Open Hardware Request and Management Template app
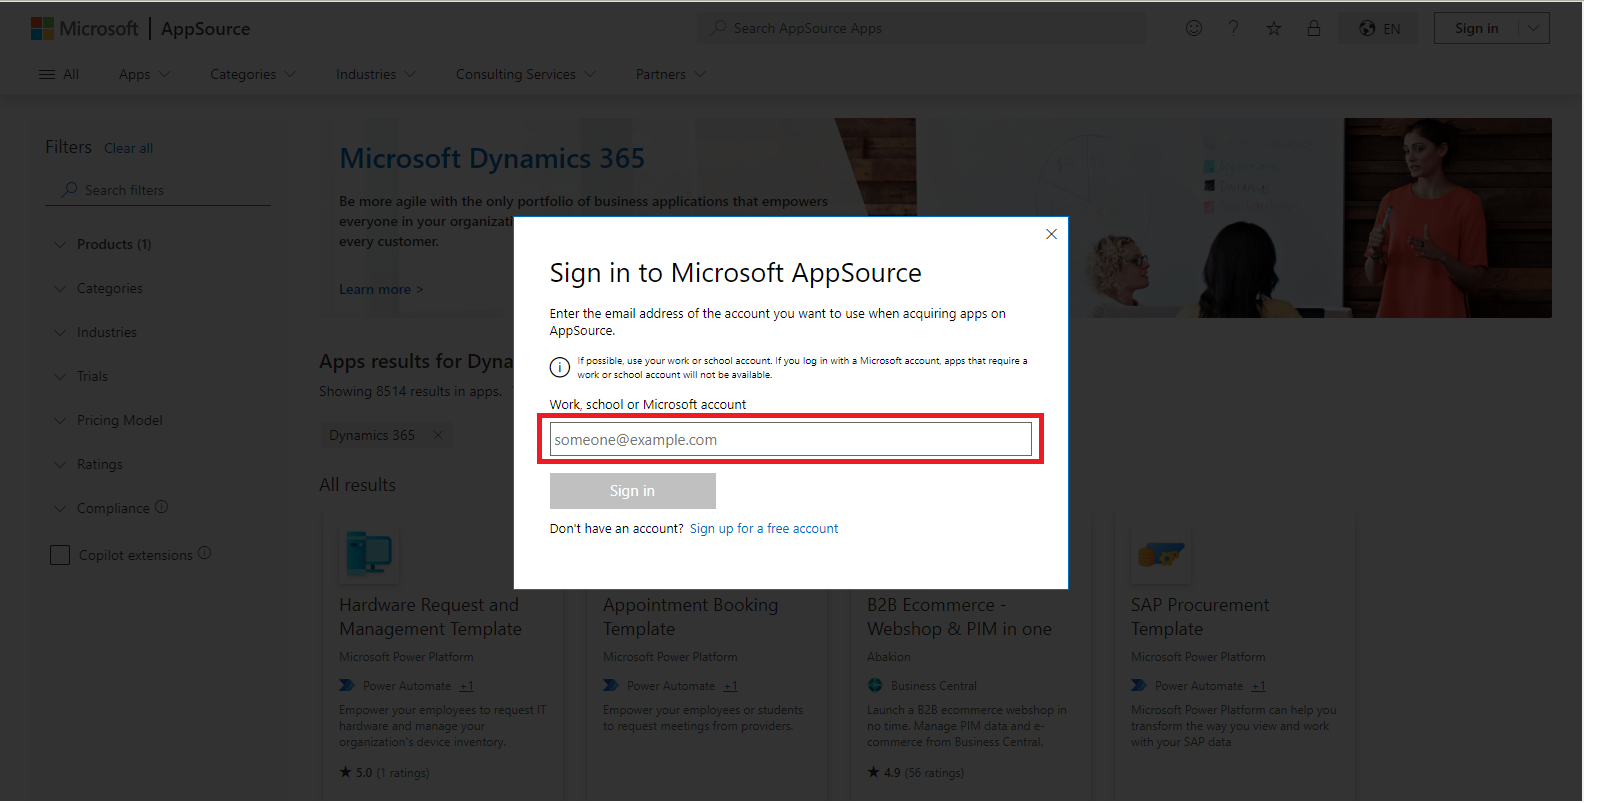The width and height of the screenshot is (1599, 803). tap(430, 617)
